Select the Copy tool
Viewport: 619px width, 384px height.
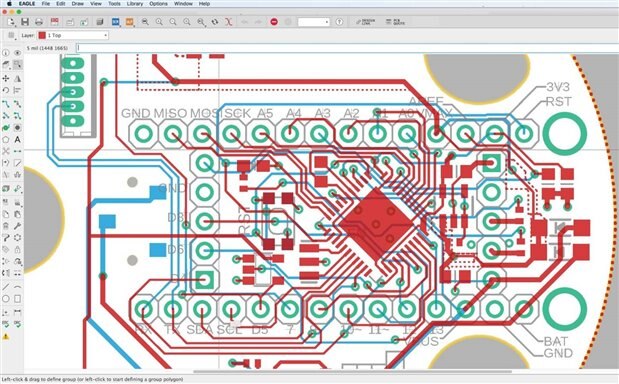pos(6,214)
